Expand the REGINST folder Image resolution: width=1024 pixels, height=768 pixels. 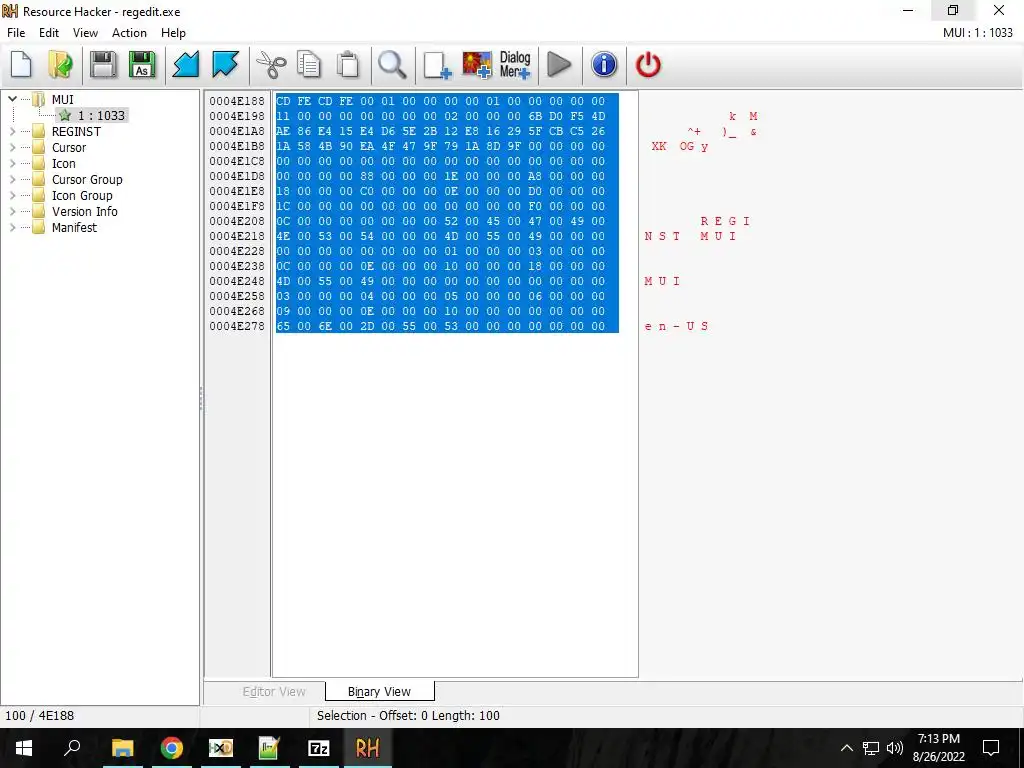(12, 131)
